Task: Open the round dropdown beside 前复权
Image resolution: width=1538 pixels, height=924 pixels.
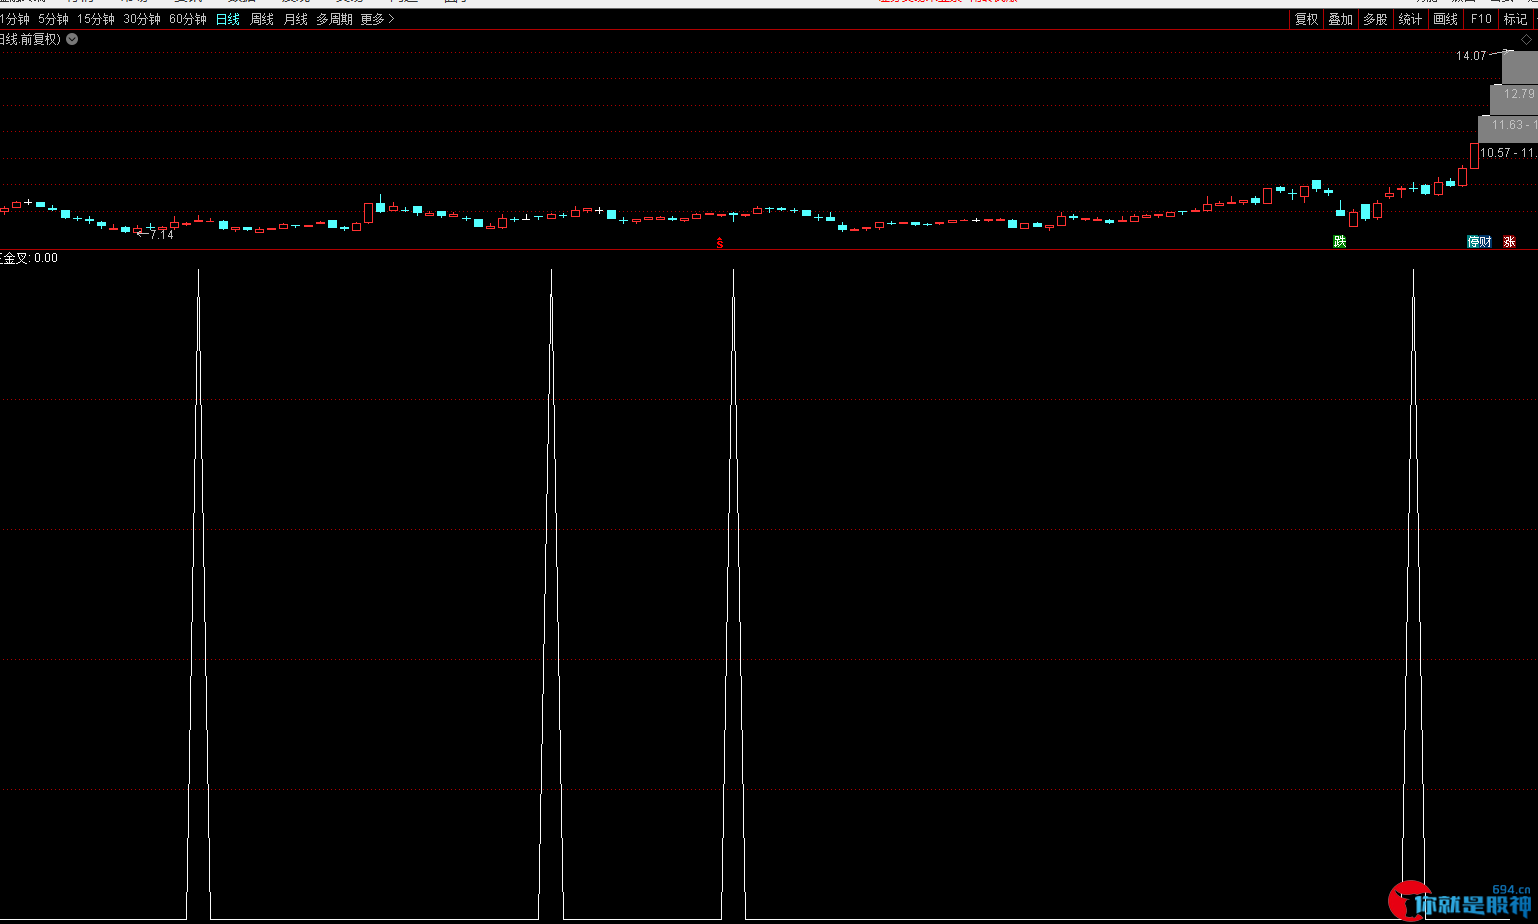Action: click(x=72, y=39)
